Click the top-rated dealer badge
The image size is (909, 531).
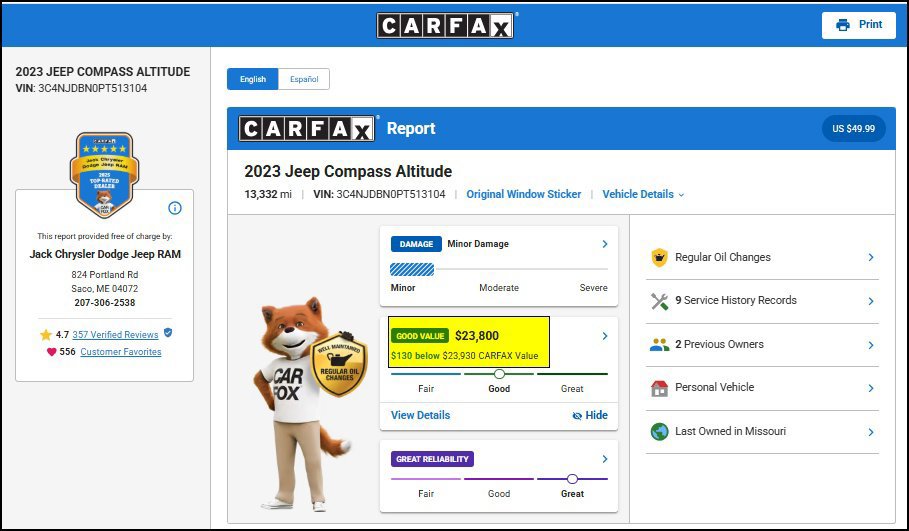104,174
